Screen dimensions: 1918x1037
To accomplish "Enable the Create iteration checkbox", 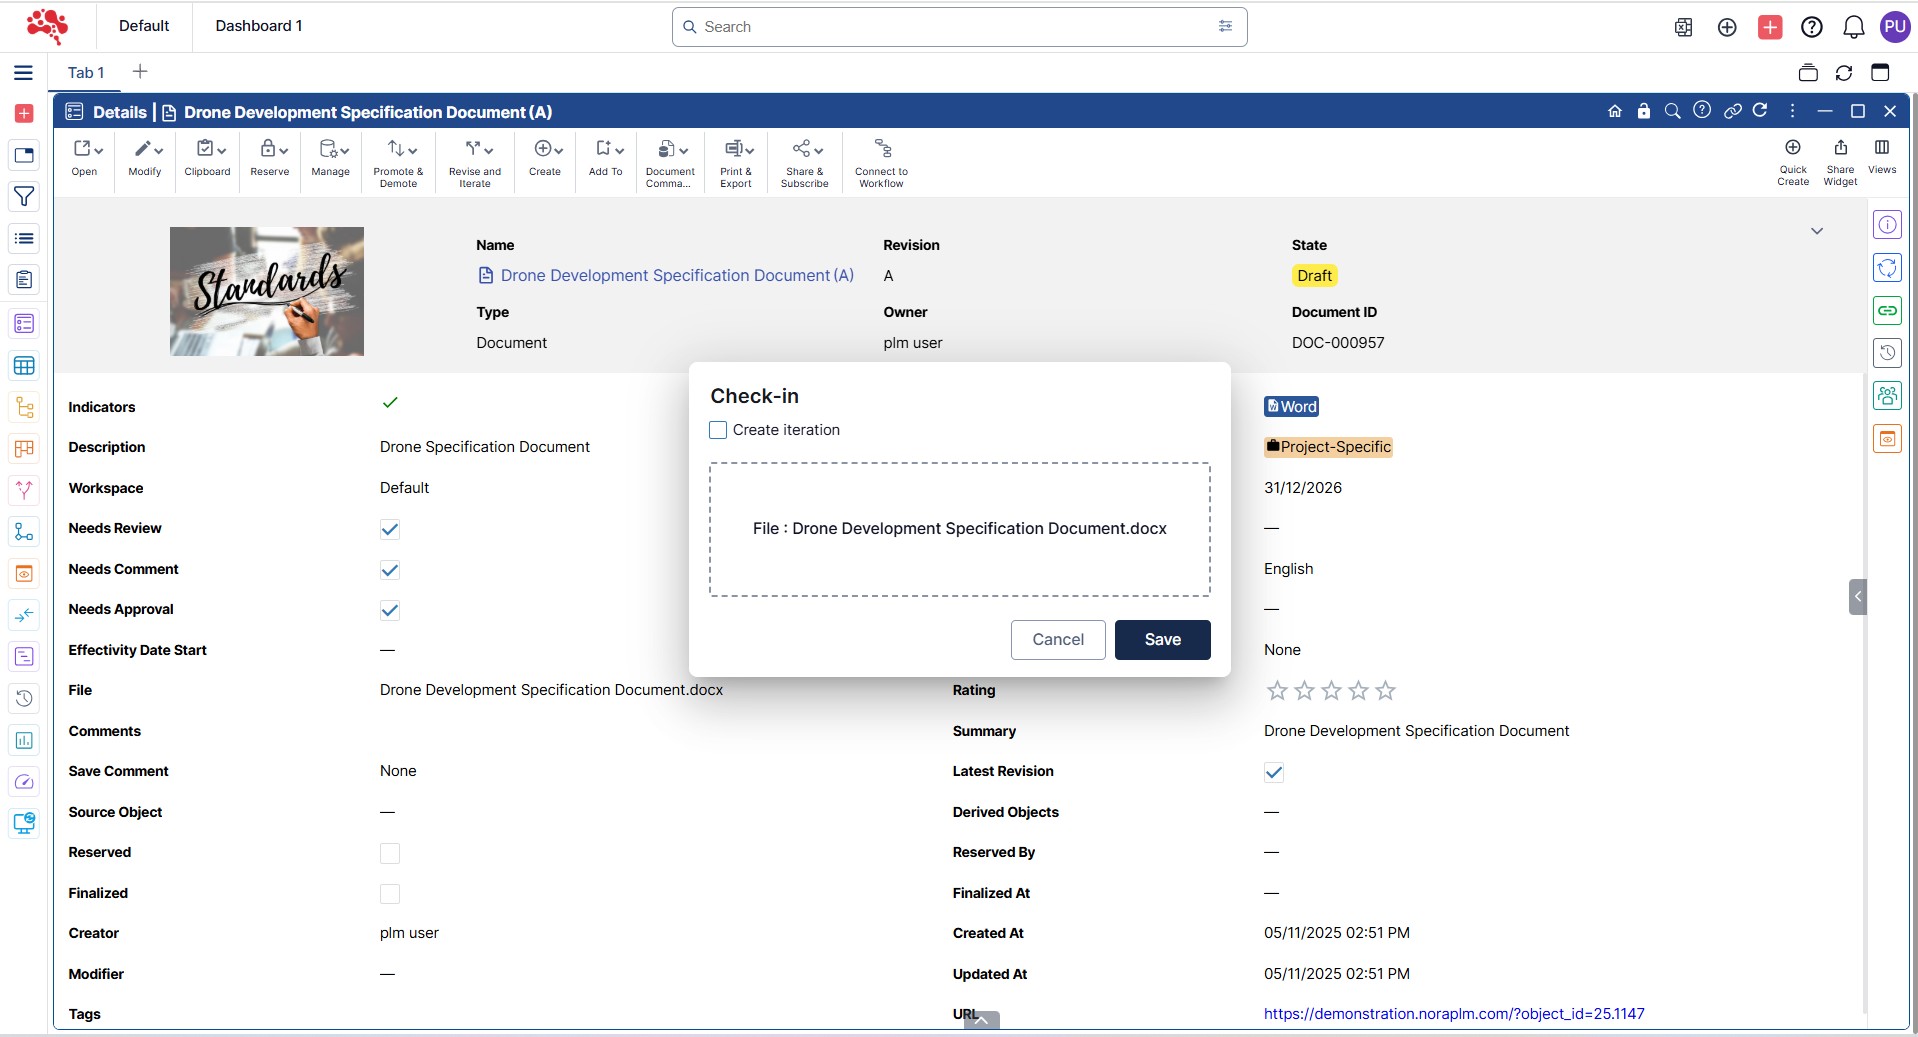I will coord(718,430).
